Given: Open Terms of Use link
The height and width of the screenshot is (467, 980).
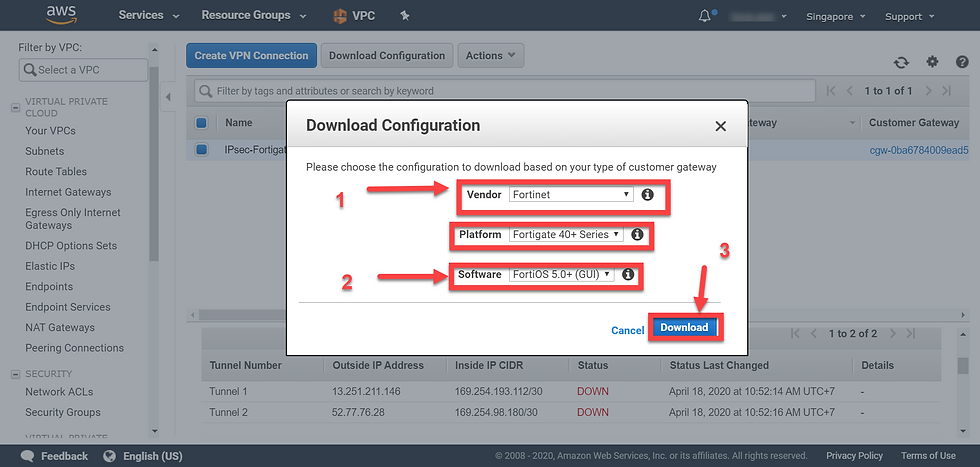Looking at the screenshot, I should pyautogui.click(x=928, y=456).
